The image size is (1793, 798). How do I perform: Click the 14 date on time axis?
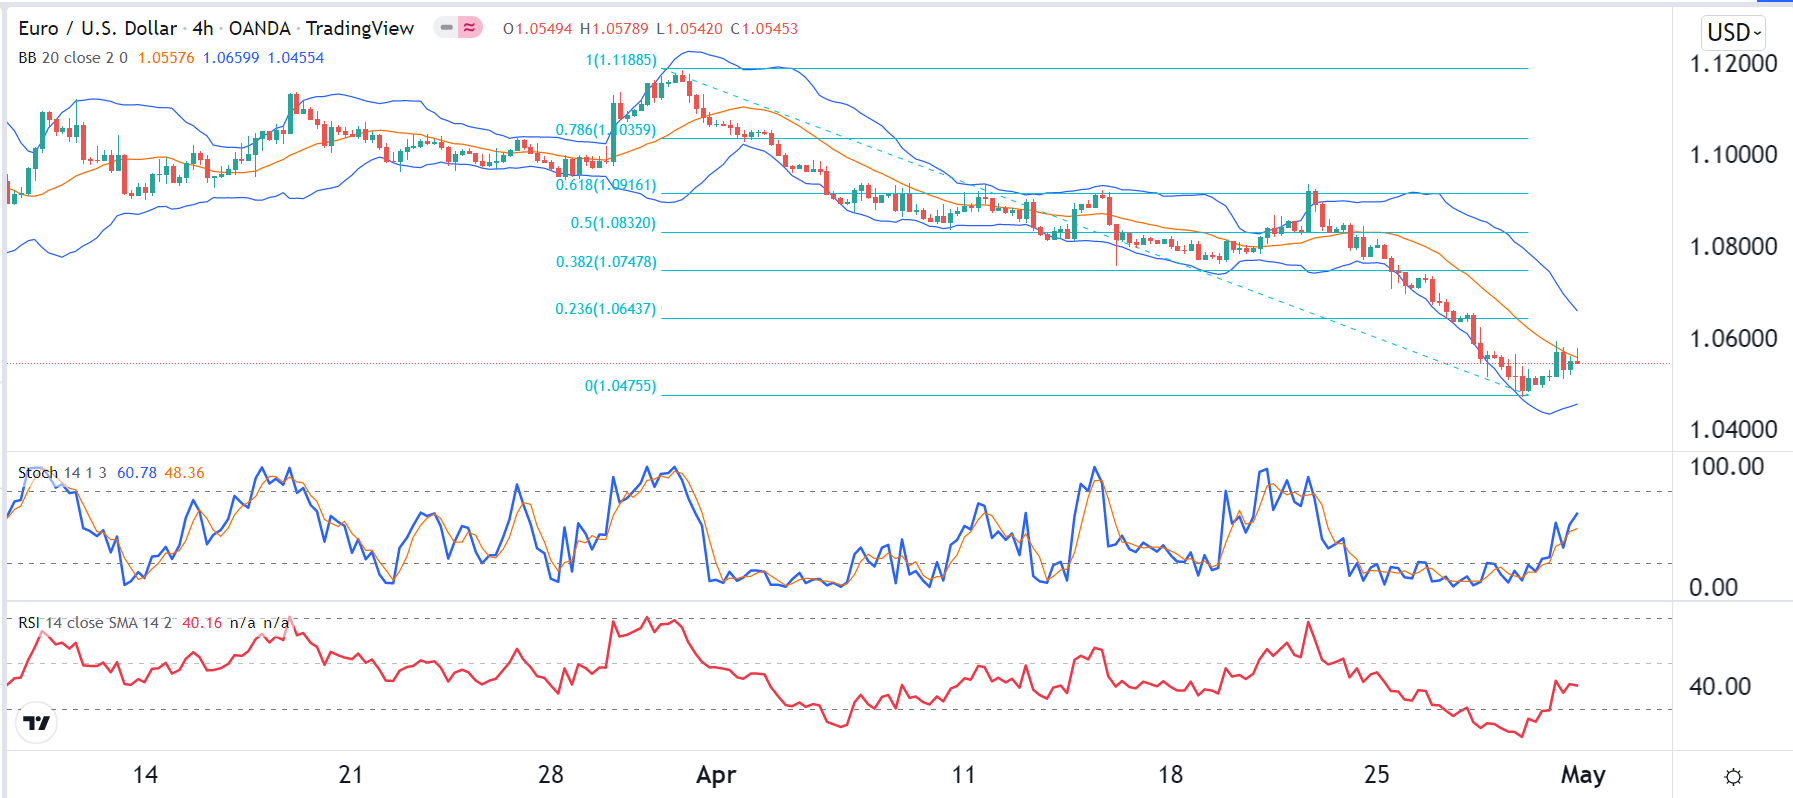click(145, 775)
